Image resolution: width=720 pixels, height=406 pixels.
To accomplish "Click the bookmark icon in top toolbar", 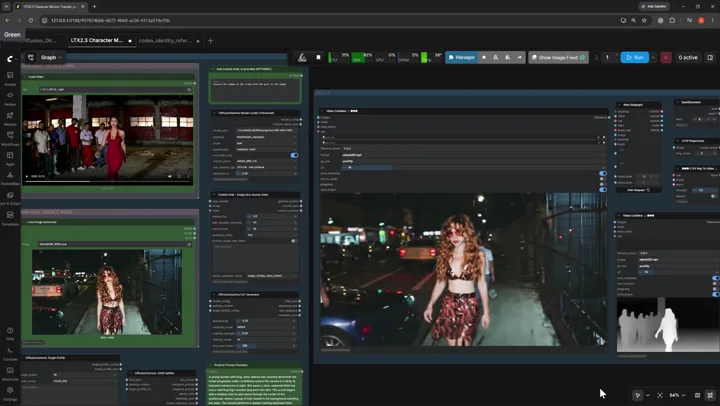I will [318, 57].
